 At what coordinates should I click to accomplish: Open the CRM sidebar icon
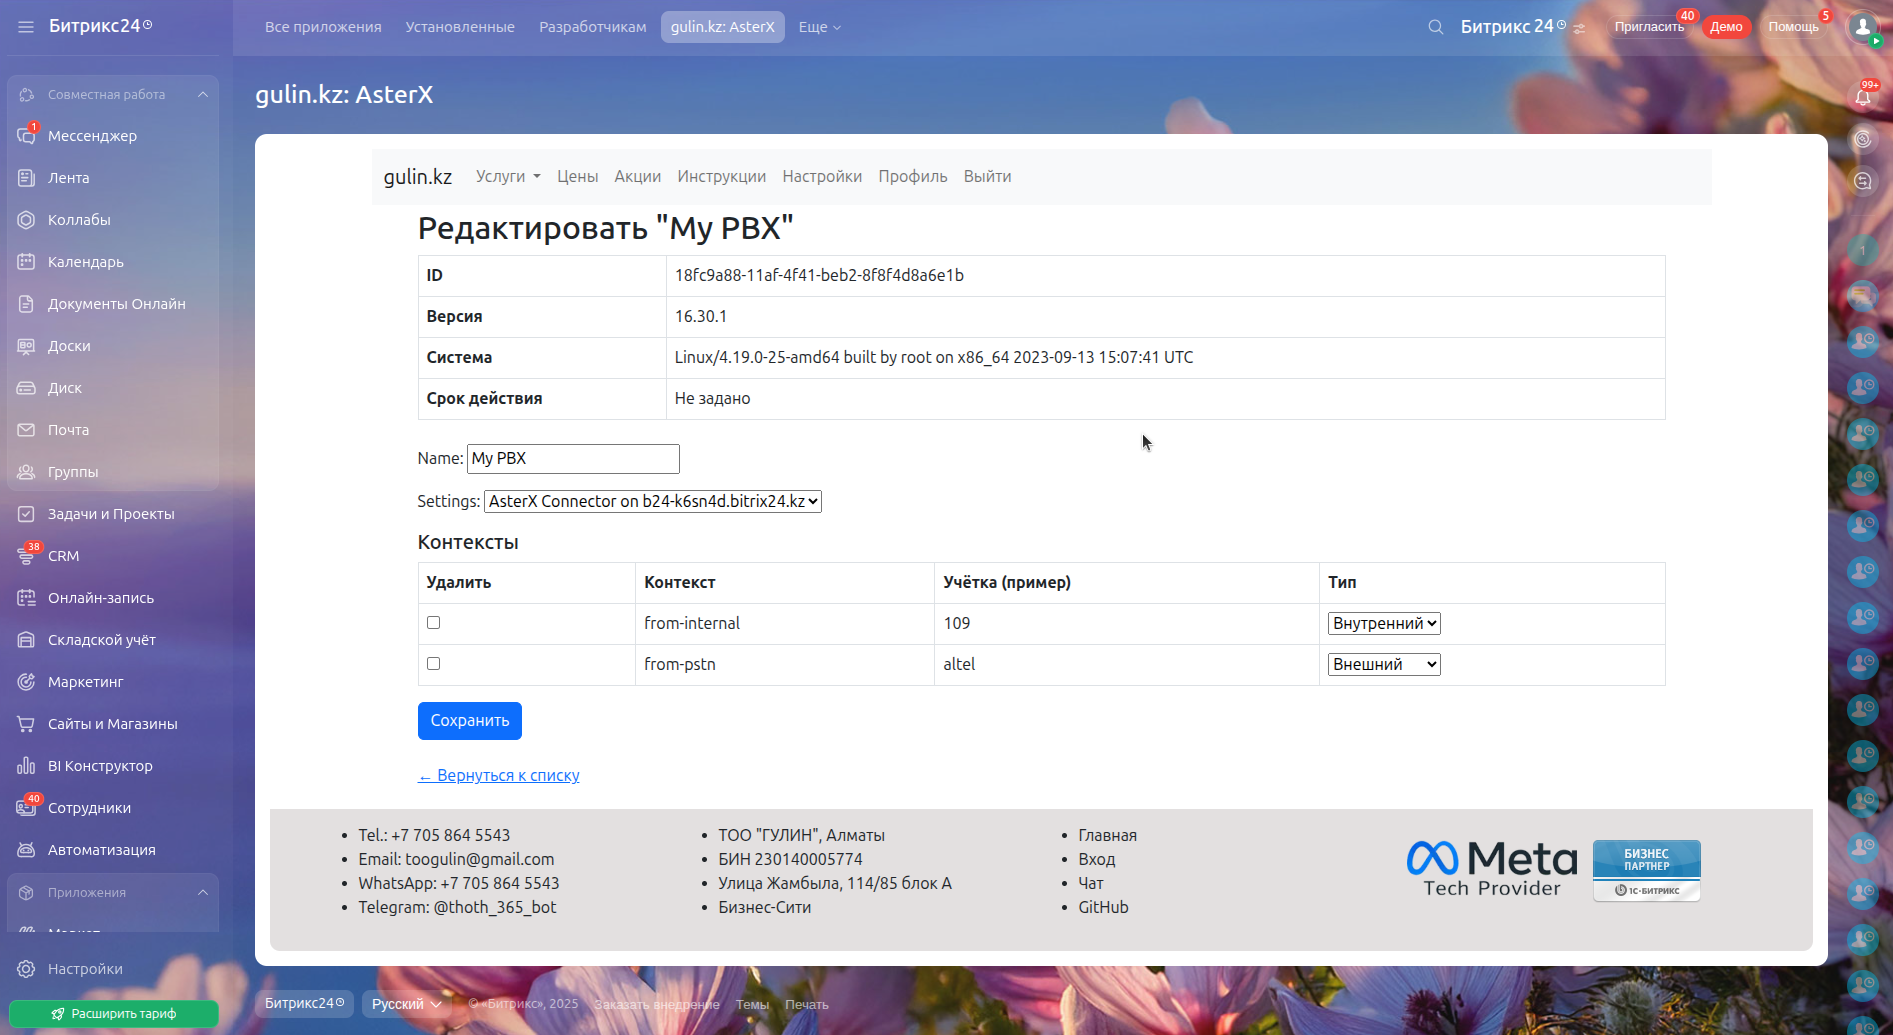point(27,556)
